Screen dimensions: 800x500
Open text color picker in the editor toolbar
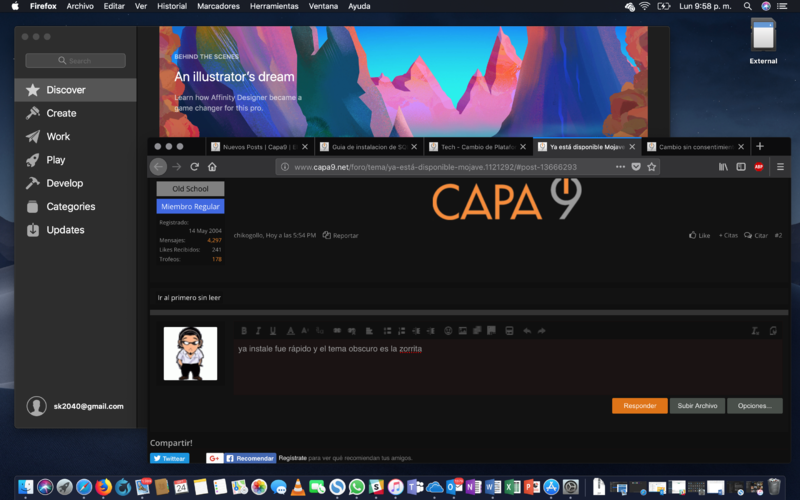click(x=290, y=331)
